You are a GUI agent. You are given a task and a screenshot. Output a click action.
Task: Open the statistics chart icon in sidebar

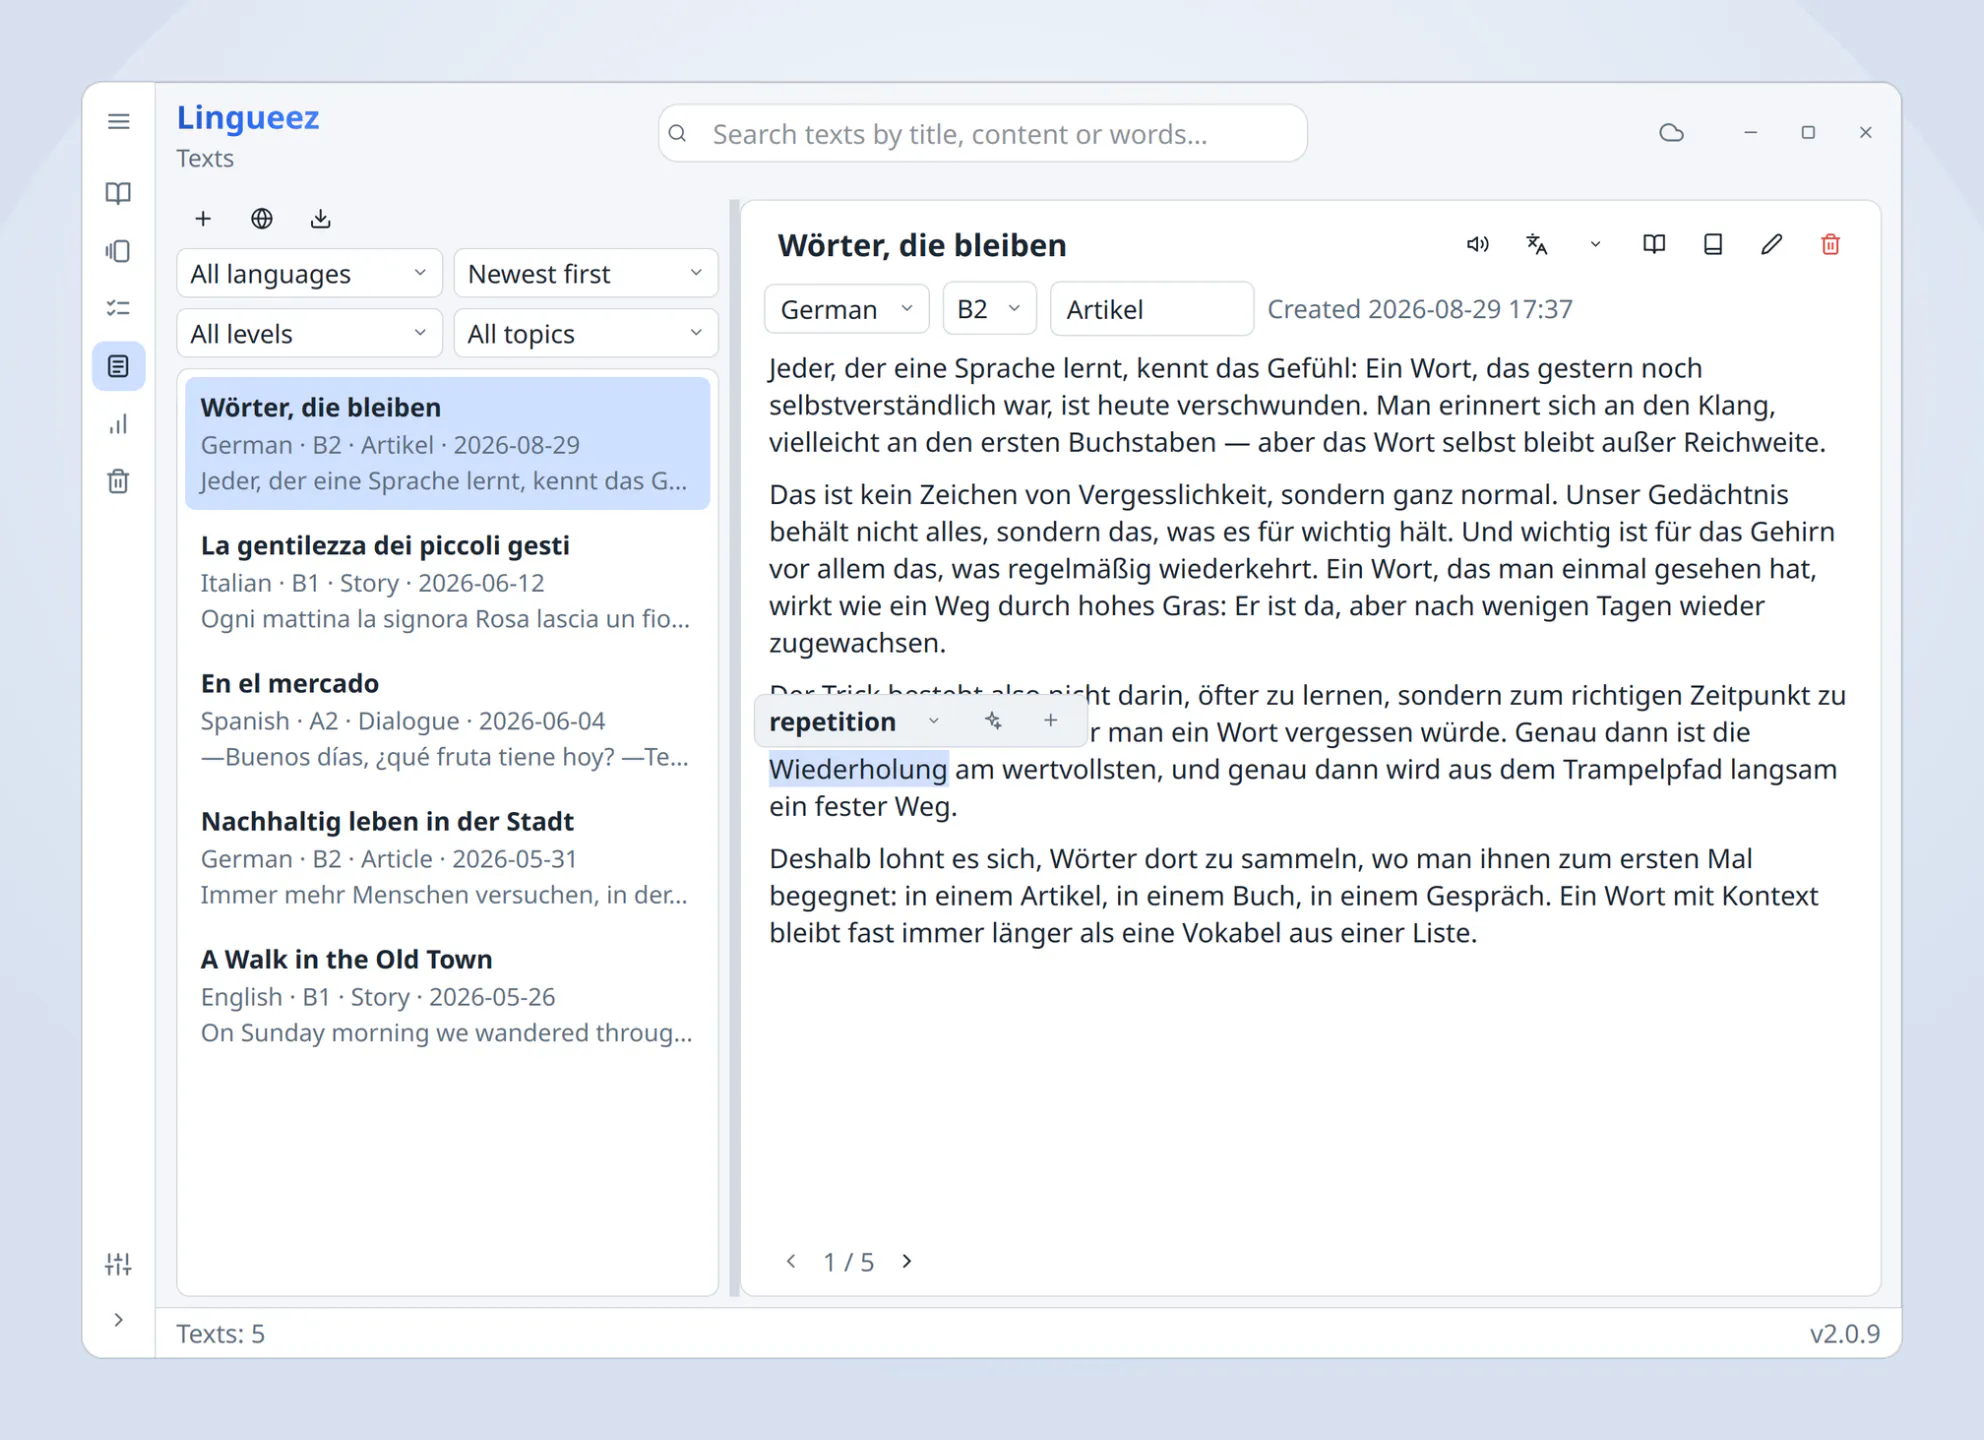point(118,424)
